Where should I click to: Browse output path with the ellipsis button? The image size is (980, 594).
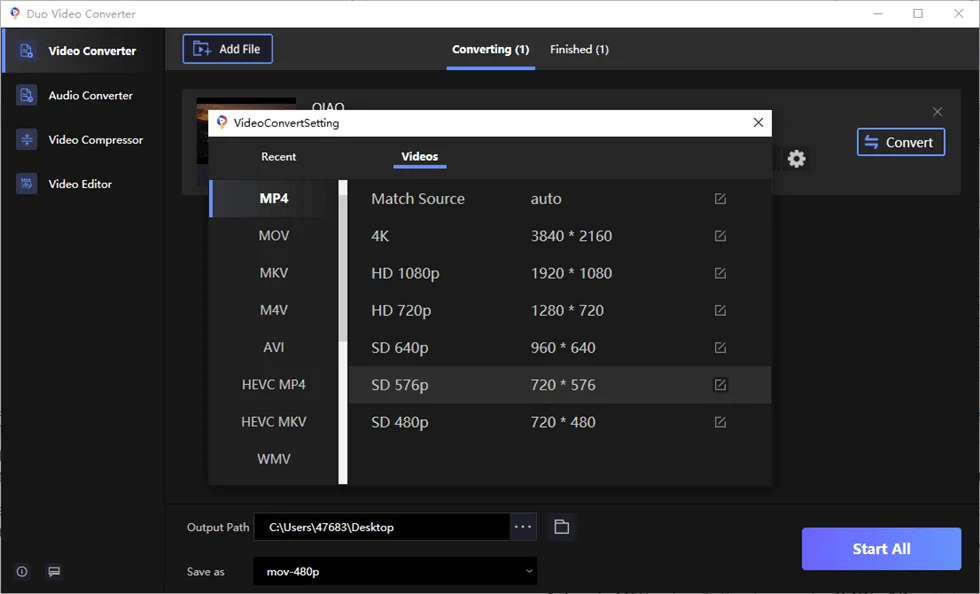[522, 527]
